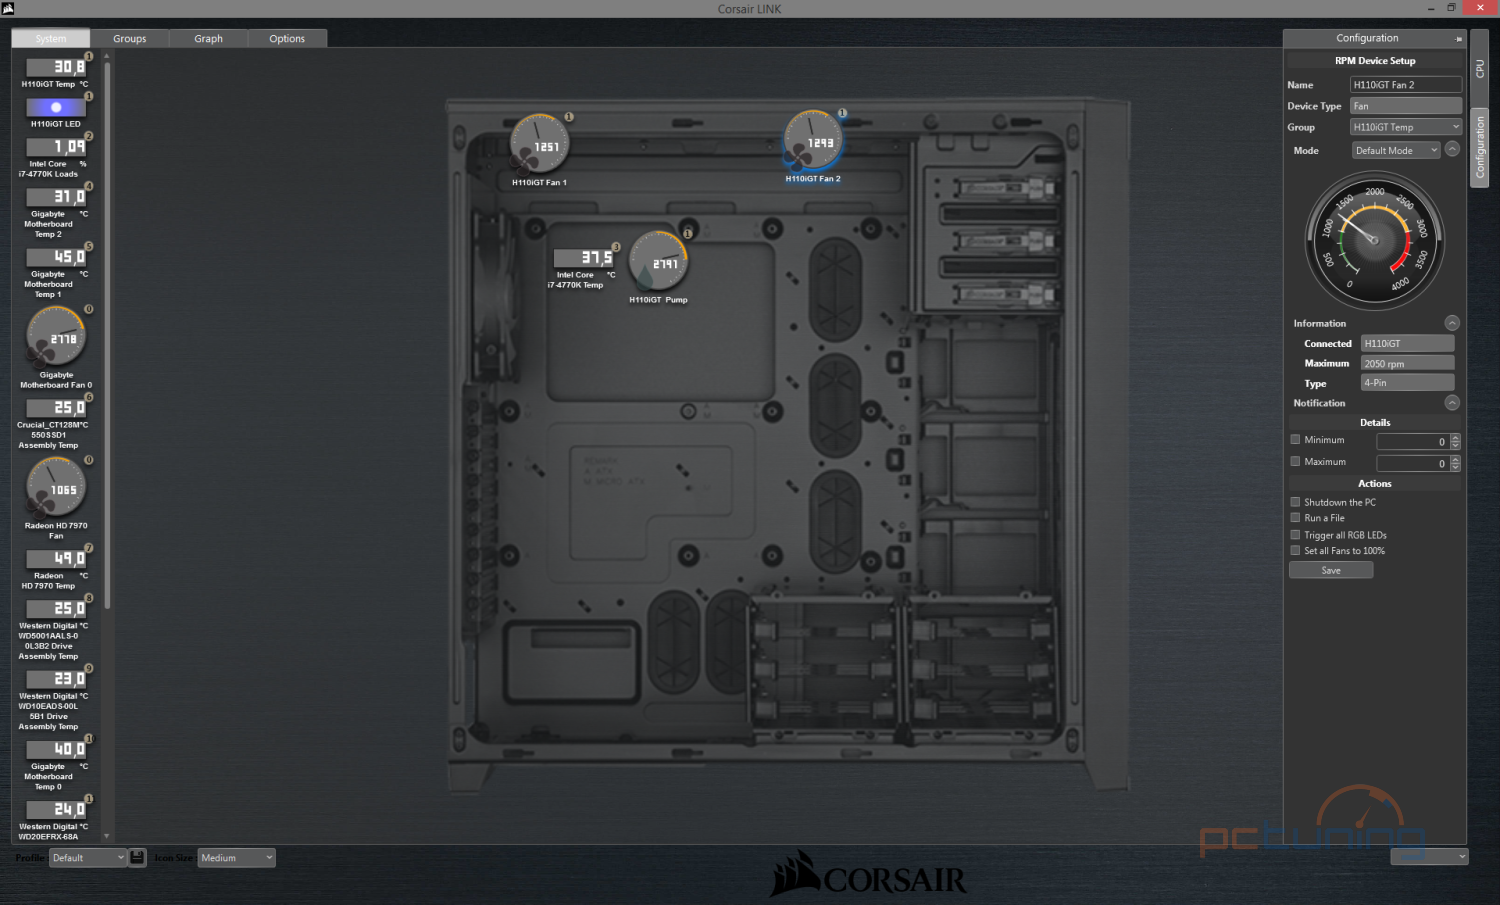The width and height of the screenshot is (1500, 905).
Task: Open the Graph tab
Action: tap(208, 38)
